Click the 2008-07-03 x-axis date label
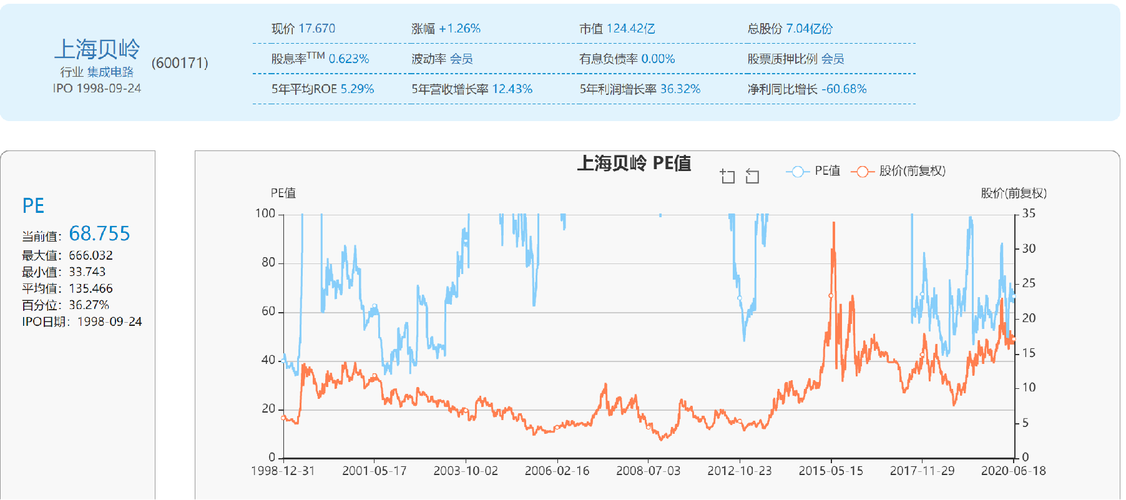Screen dimensions: 1126x500 (x=649, y=470)
